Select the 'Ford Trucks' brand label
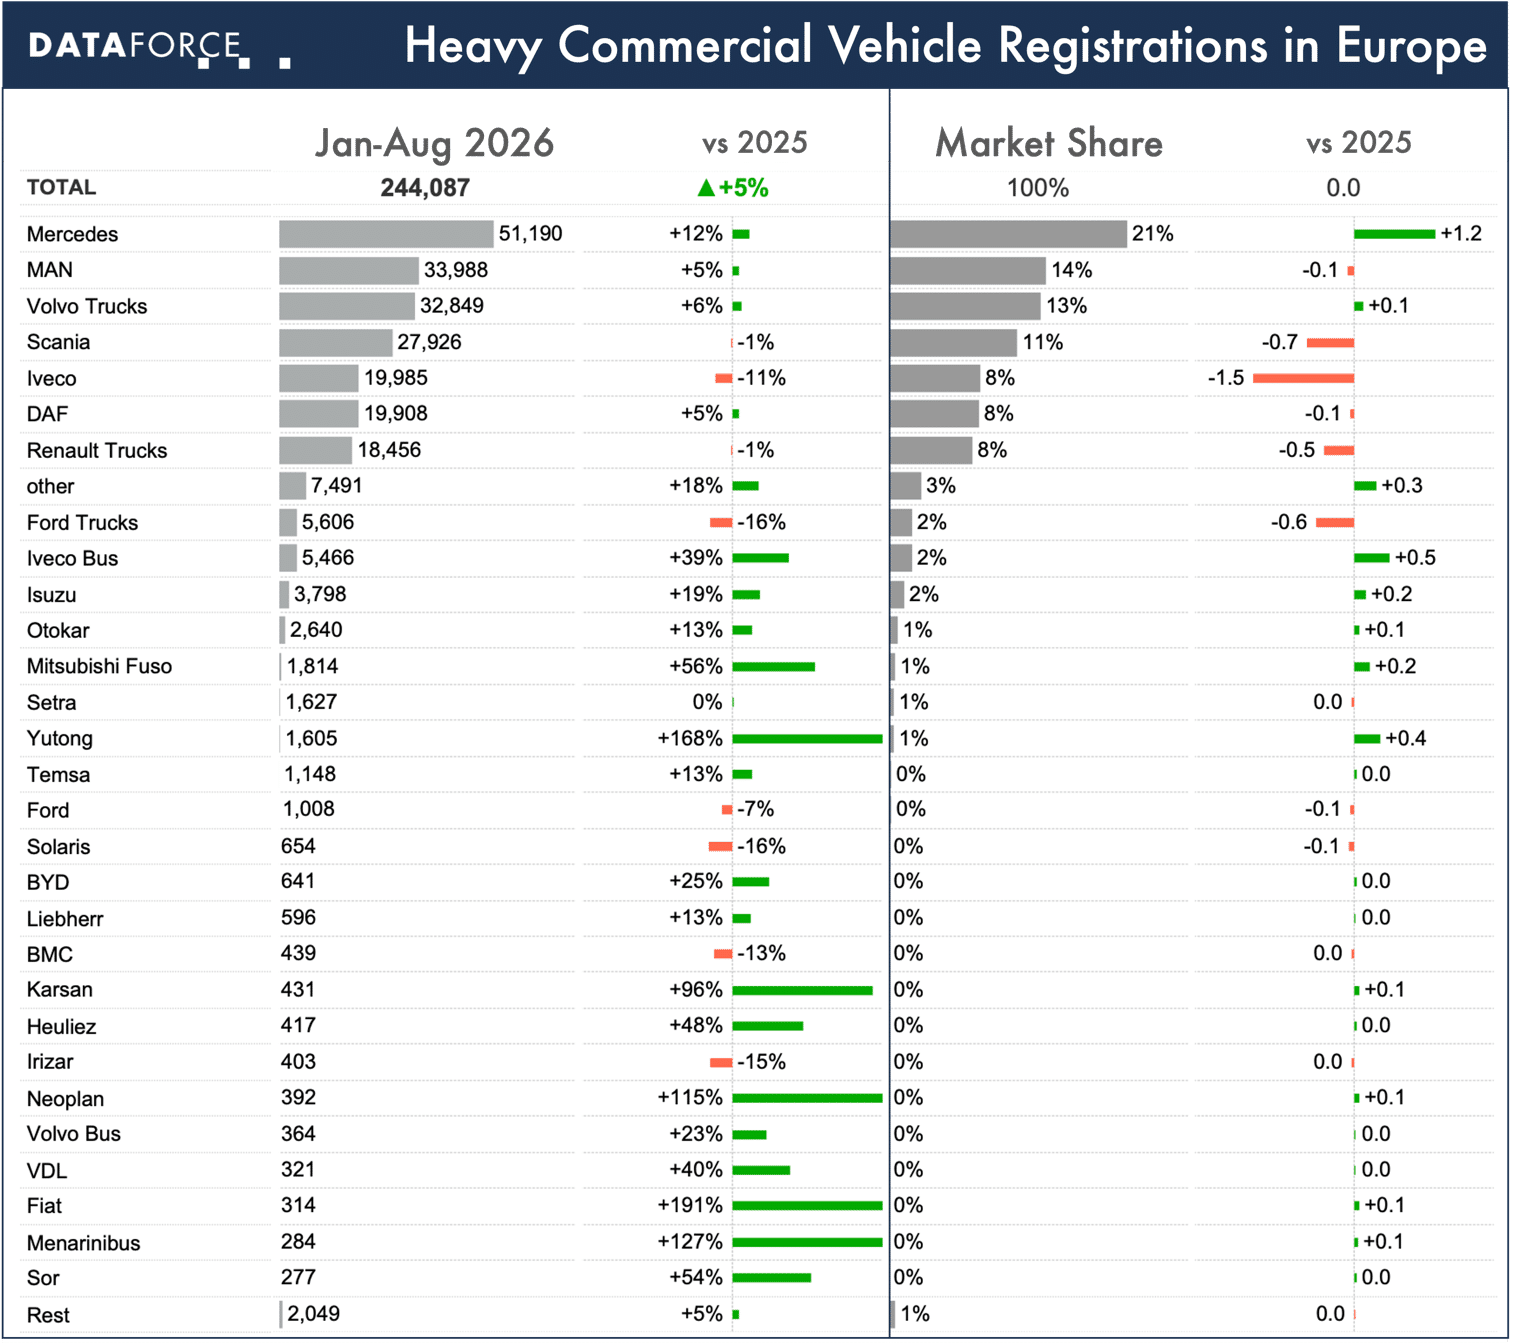1518x1343 pixels. point(82,522)
